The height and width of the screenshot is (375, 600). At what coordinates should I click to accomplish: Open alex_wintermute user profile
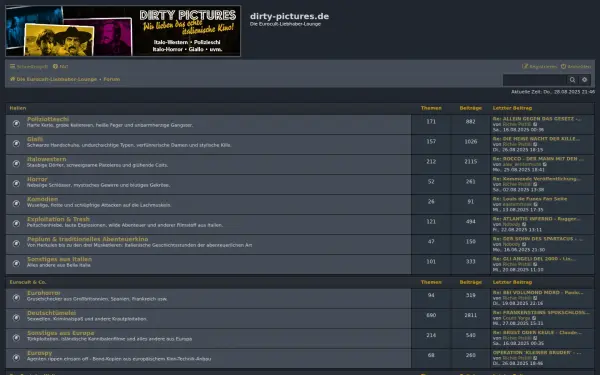[522, 164]
